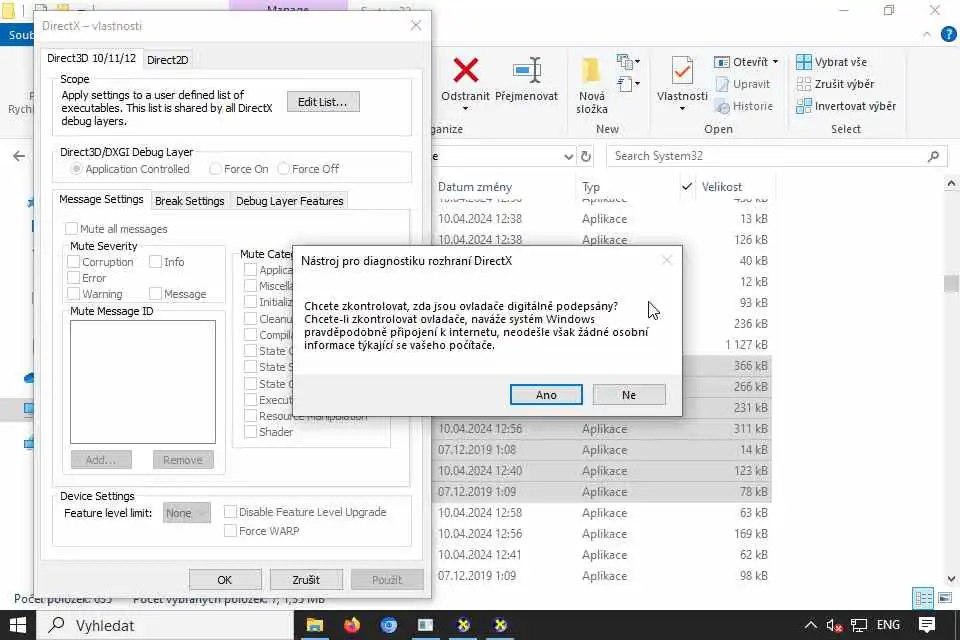Click Upravit edit item in ribbon

click(743, 84)
